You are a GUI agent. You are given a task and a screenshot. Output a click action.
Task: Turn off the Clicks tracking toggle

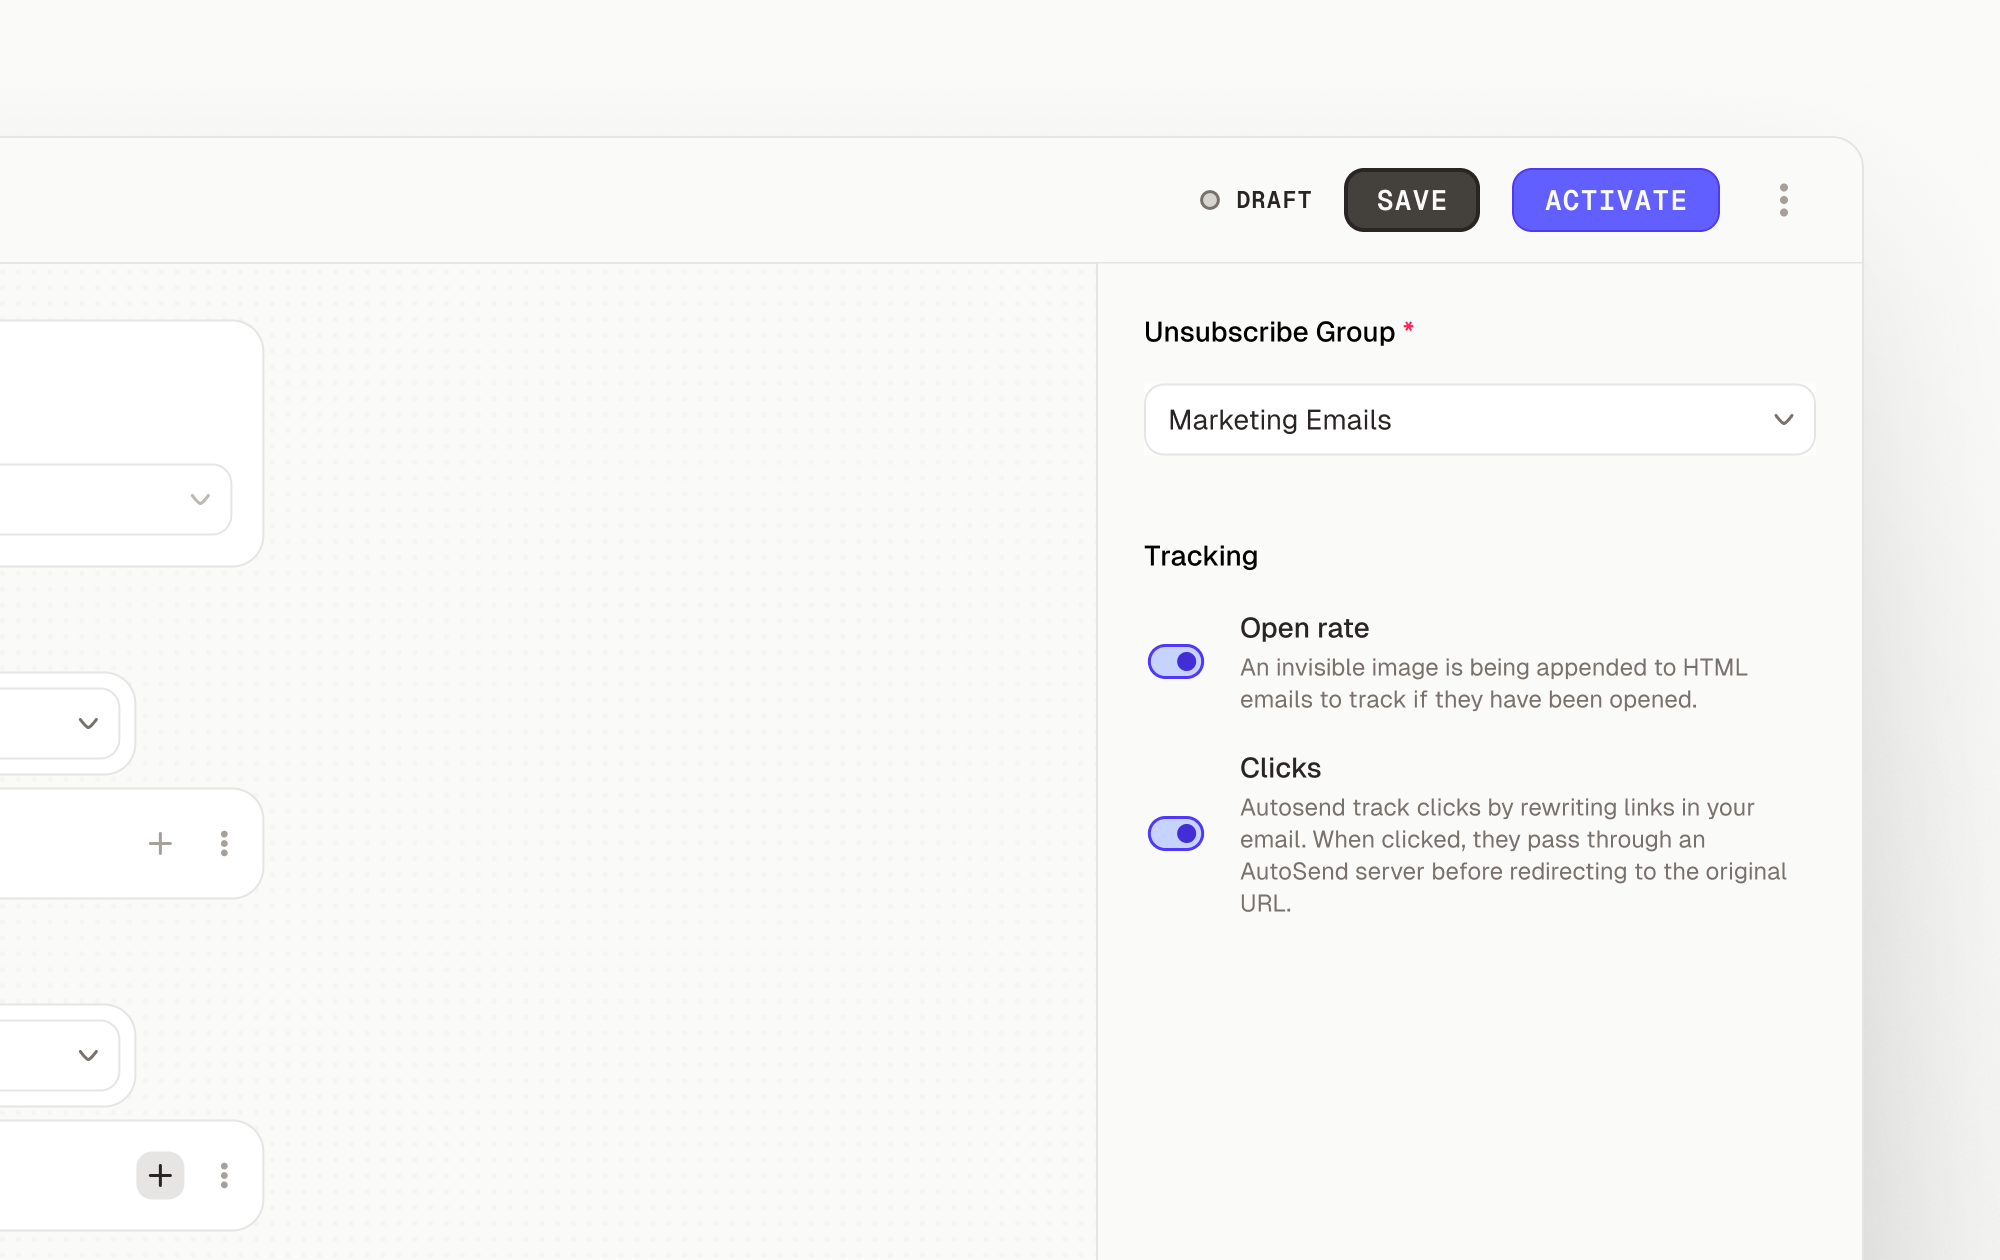click(x=1175, y=833)
